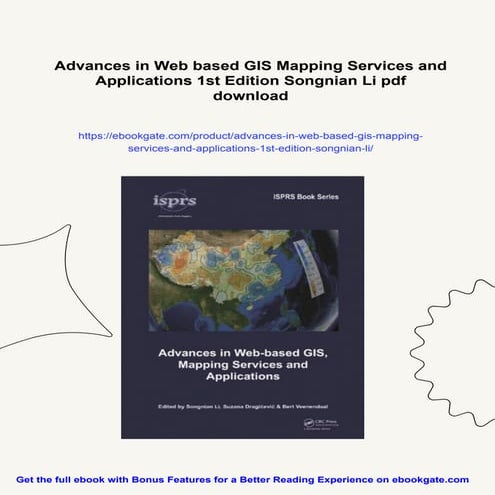Screen dimensions: 495x495
Task: Click the CRC Press logo on cover
Action: pyautogui.click(x=321, y=424)
